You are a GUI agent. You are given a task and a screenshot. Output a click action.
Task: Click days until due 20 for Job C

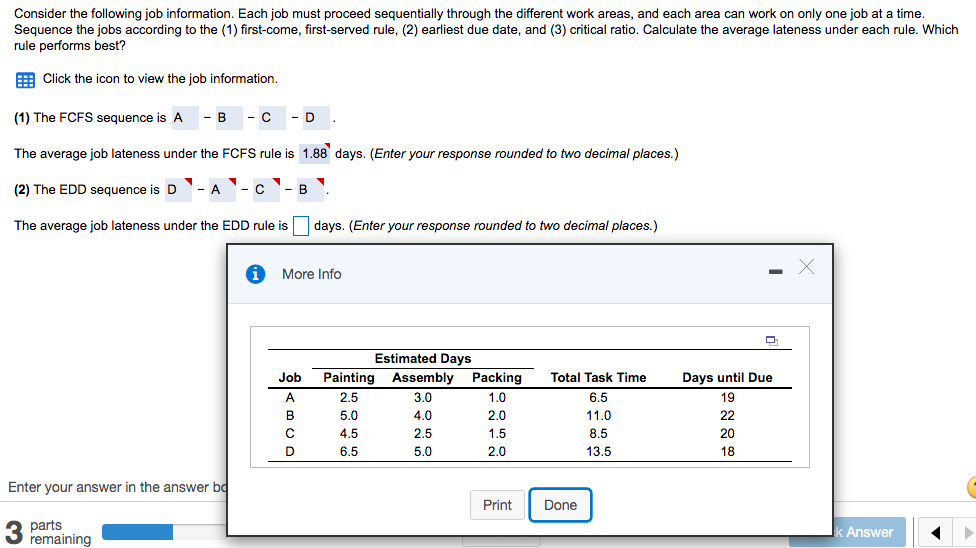727,433
